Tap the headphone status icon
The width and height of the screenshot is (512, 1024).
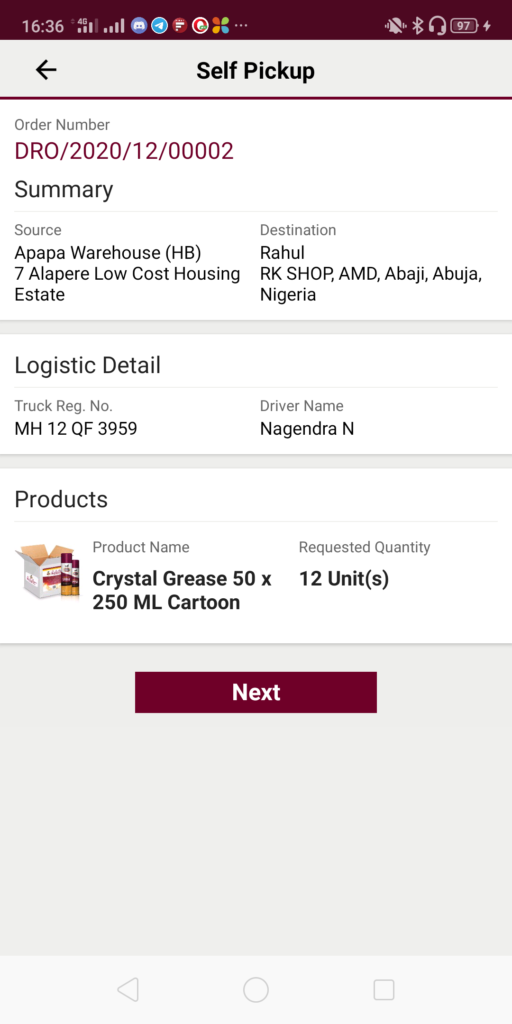tap(438, 25)
